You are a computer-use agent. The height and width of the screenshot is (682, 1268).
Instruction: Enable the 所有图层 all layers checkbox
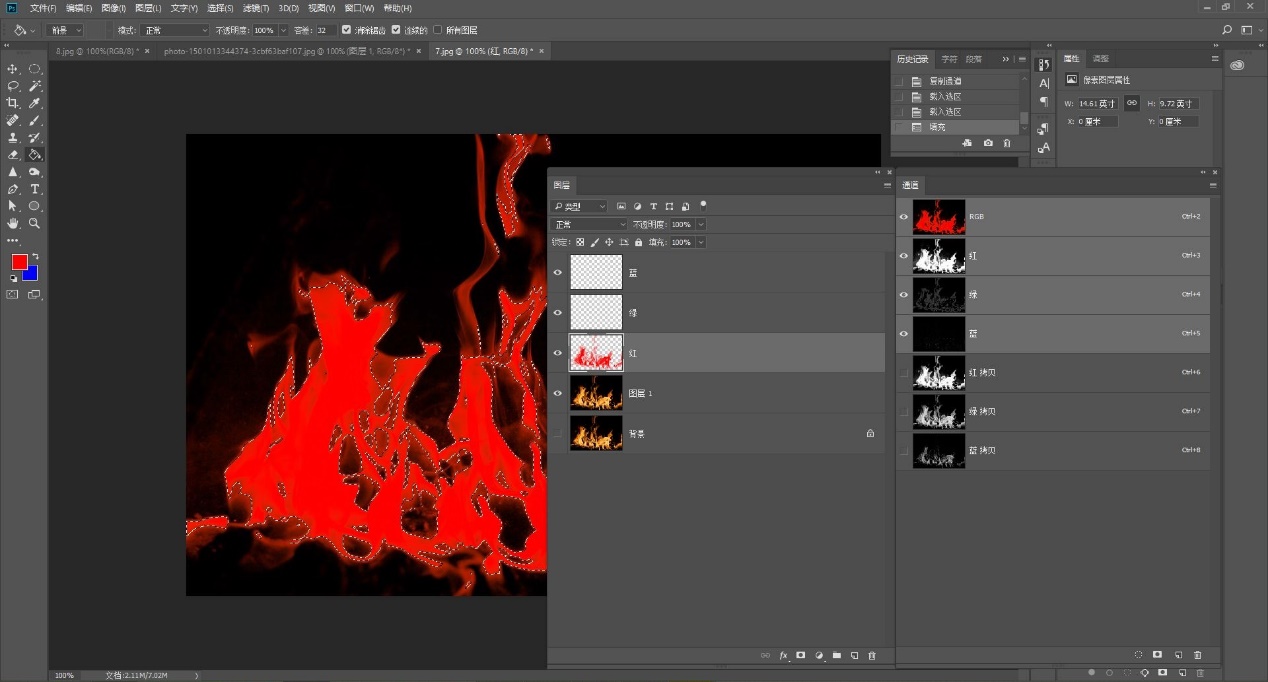tap(437, 30)
